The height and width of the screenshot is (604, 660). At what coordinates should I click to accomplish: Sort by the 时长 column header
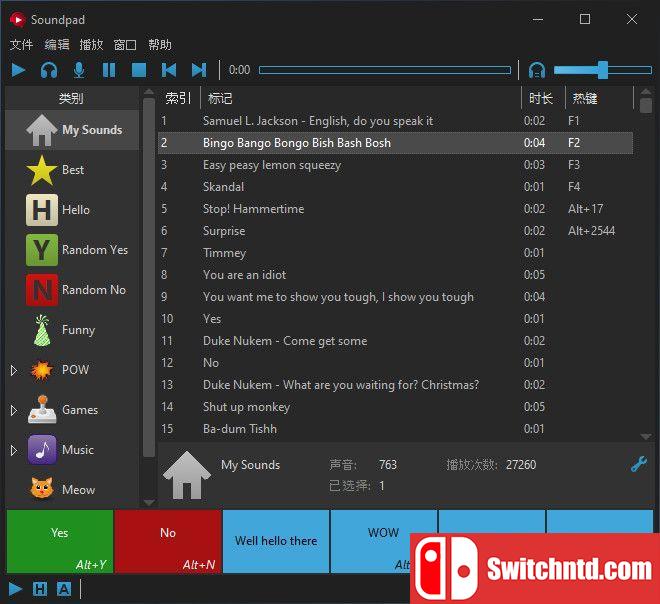click(x=542, y=98)
